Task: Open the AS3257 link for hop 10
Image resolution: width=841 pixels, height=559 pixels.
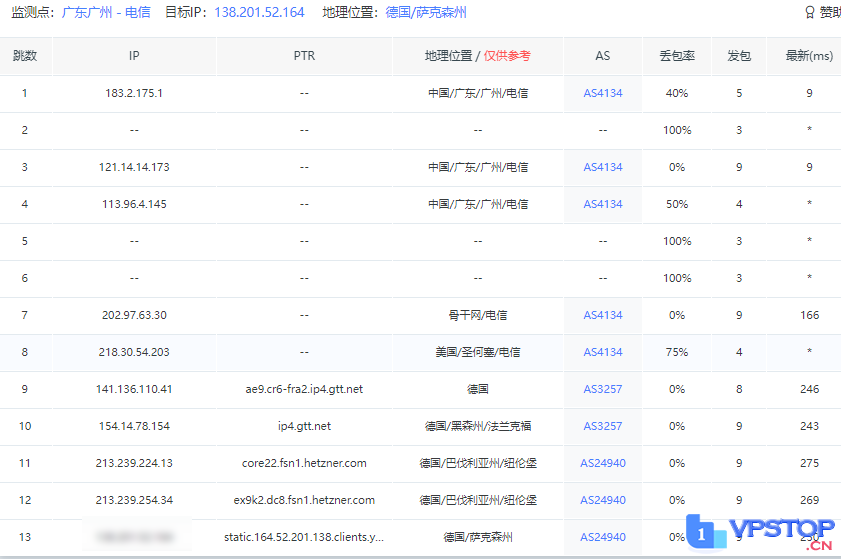Action: pos(602,426)
